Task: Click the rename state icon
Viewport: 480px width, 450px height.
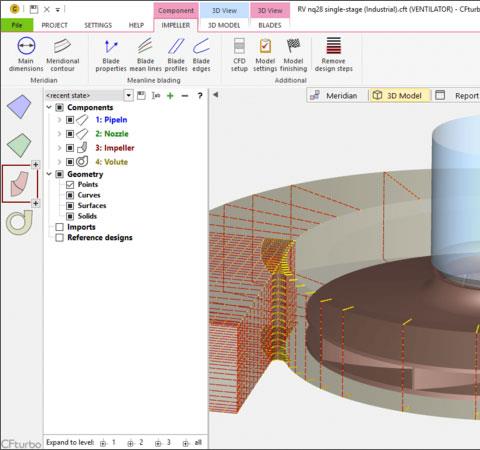Action: click(x=156, y=96)
